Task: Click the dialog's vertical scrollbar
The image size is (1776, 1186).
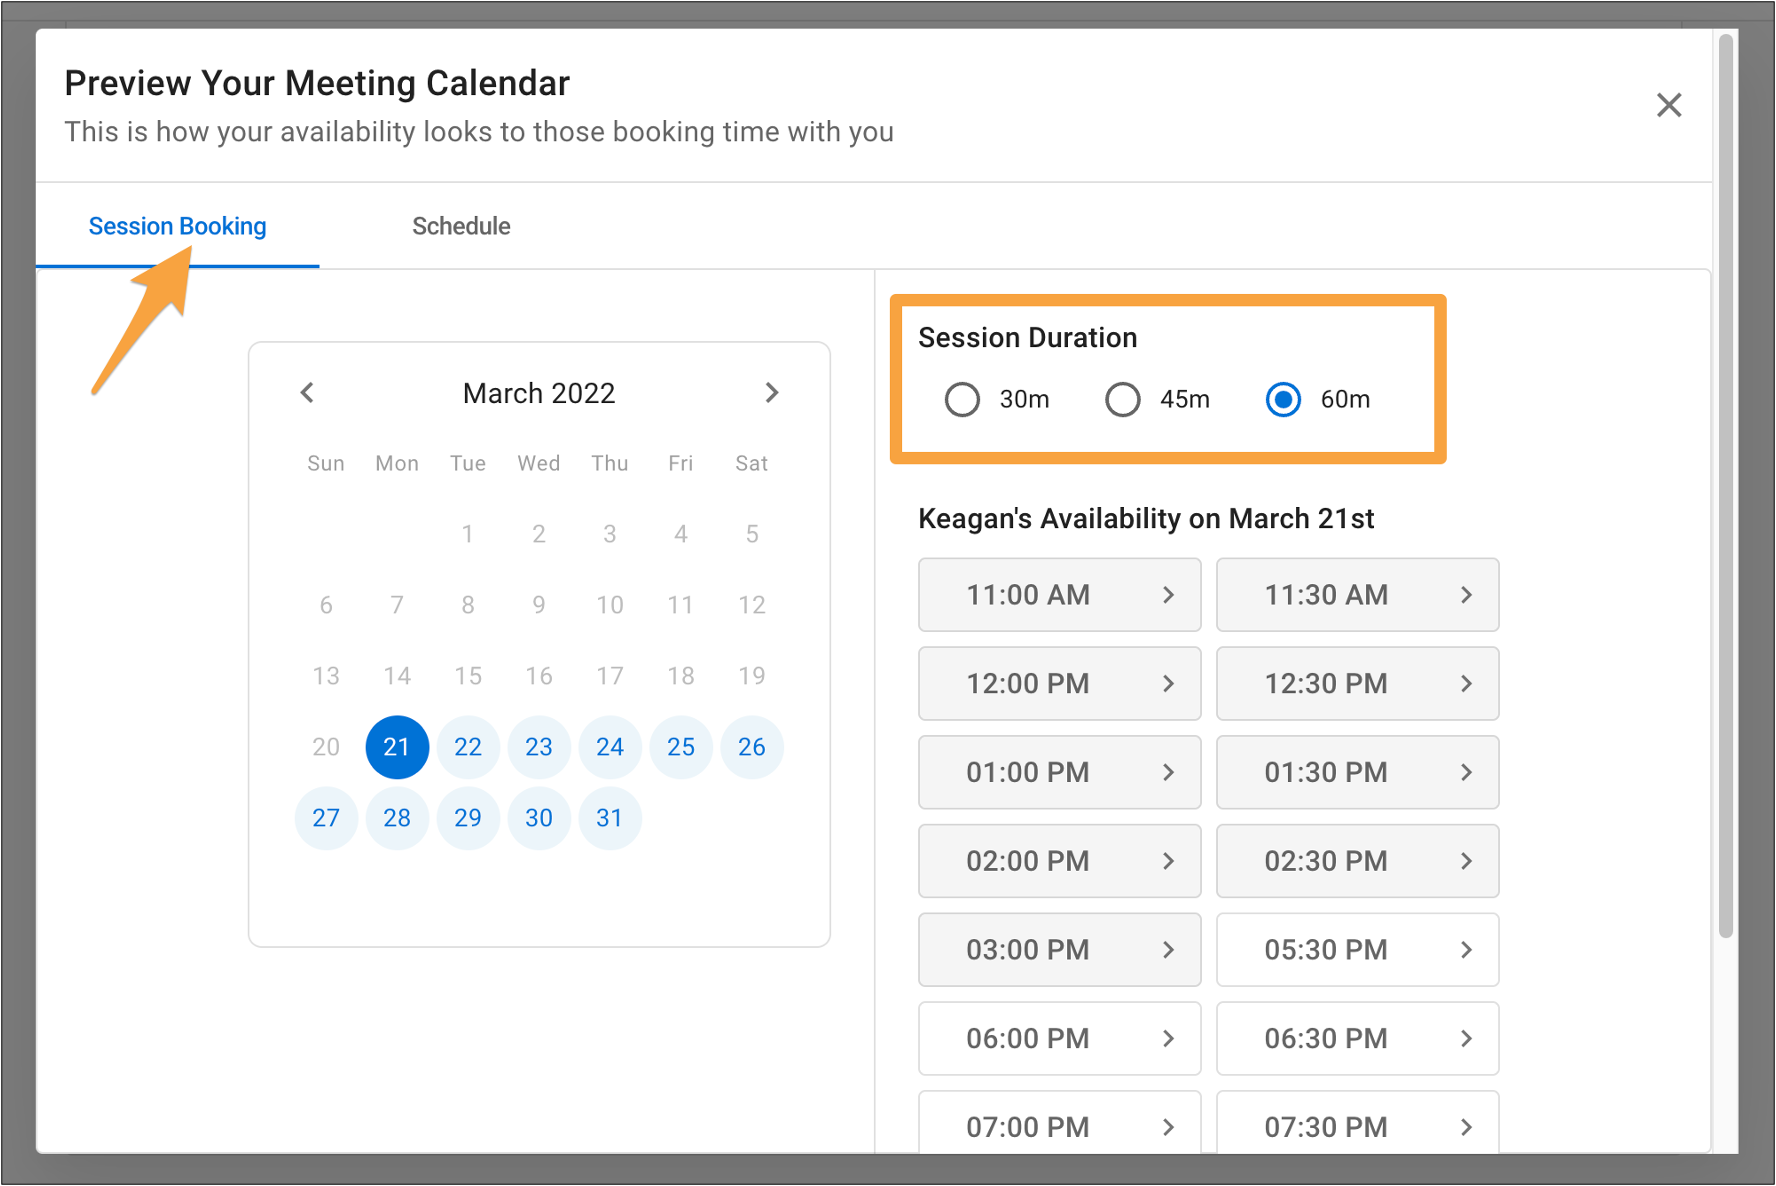Action: pyautogui.click(x=1725, y=486)
